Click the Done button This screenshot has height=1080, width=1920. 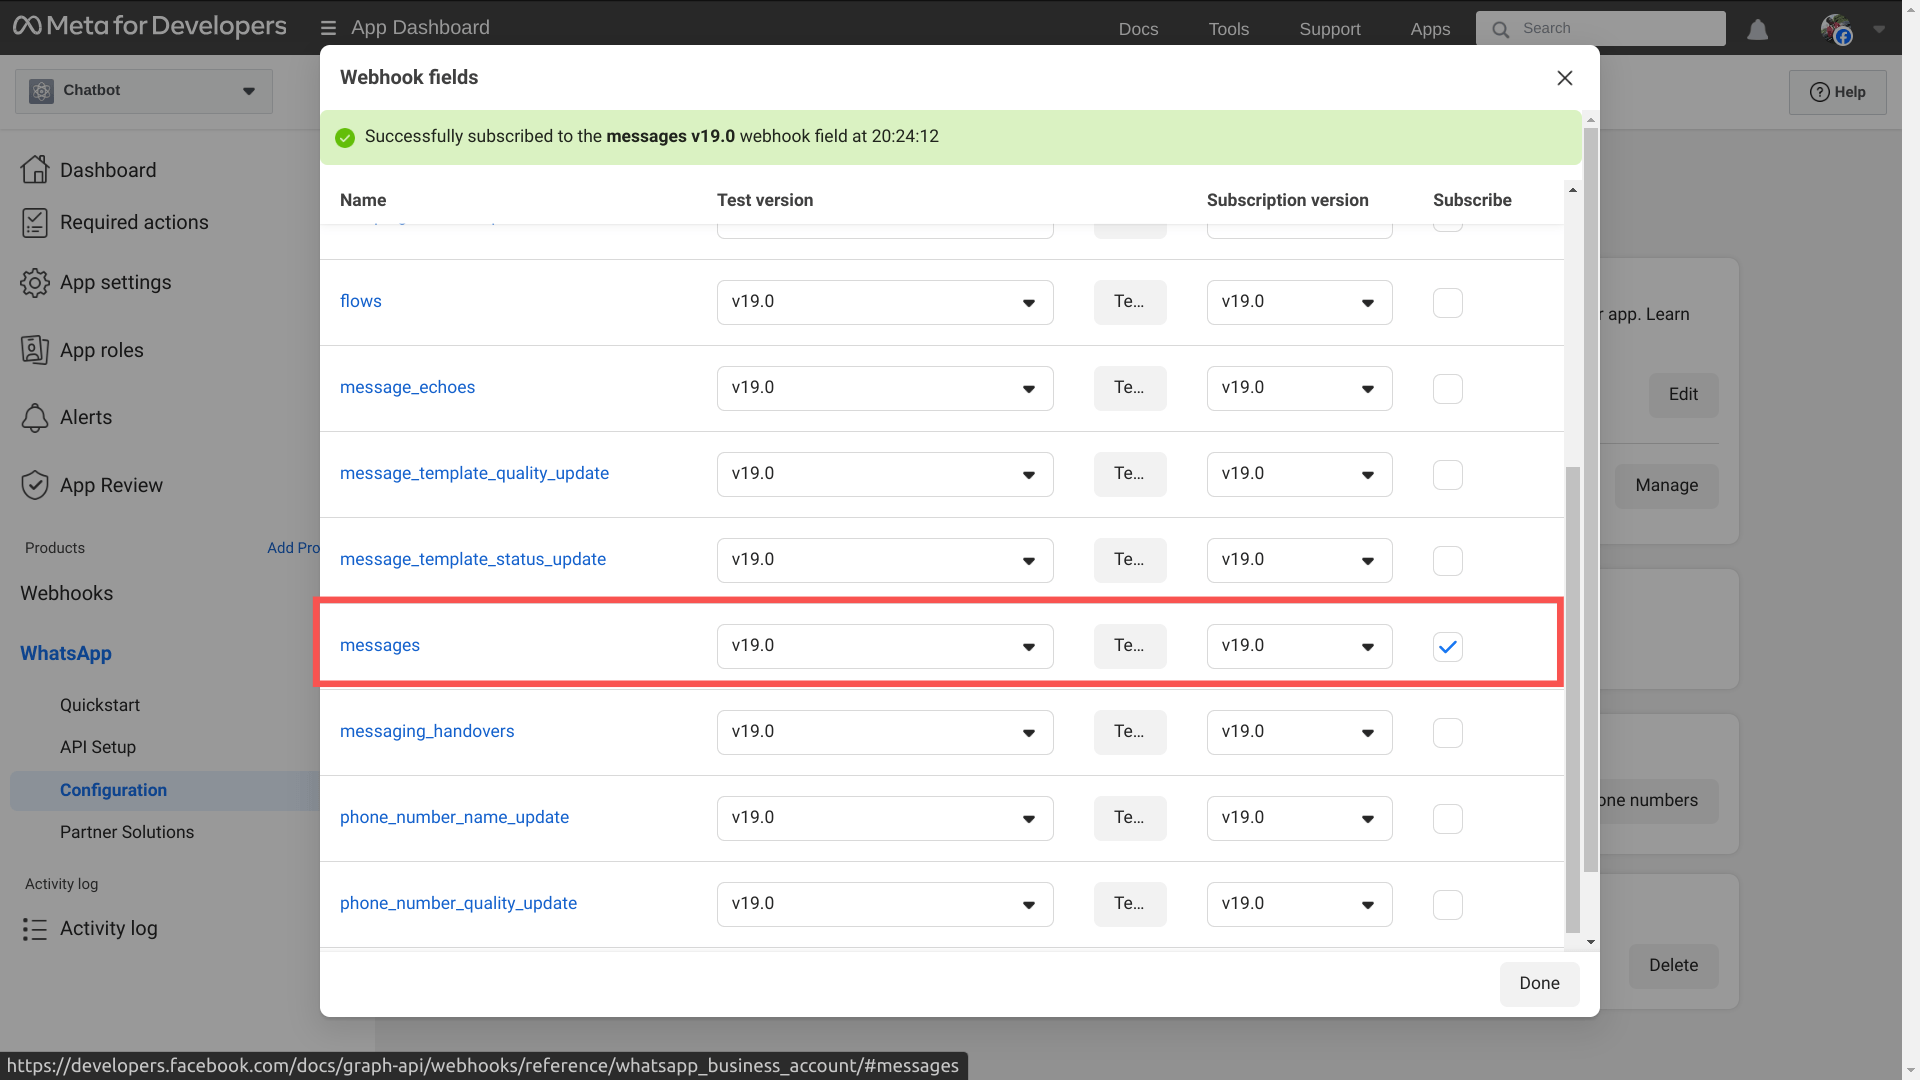[x=1539, y=984]
